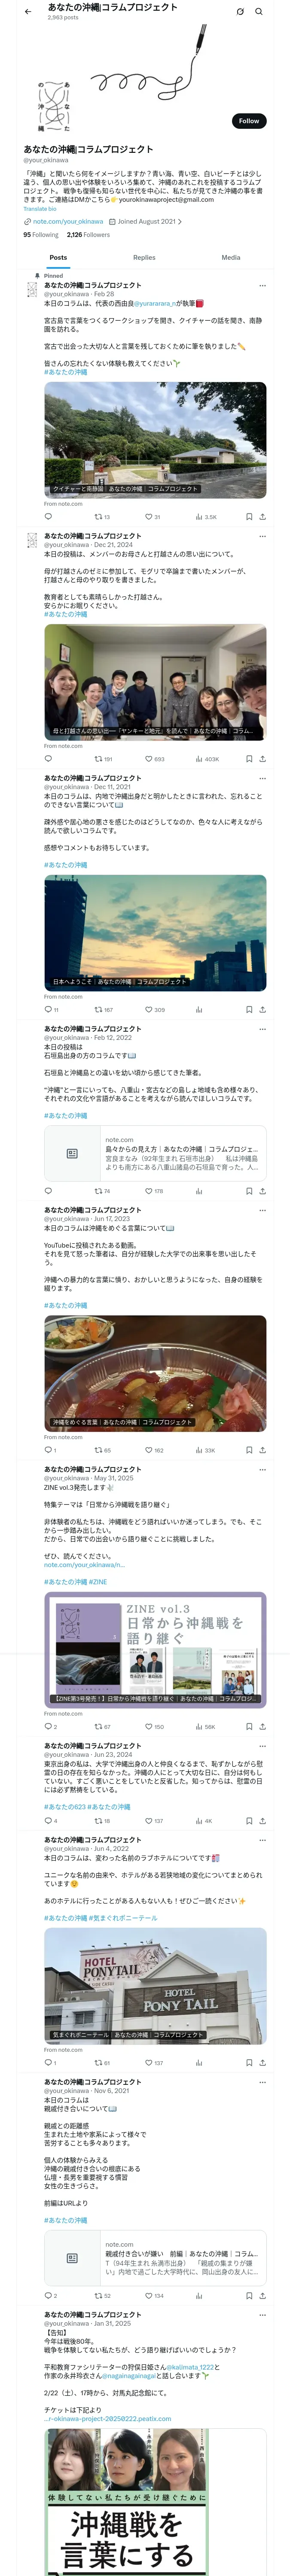View analytics of the post with 403K views
290x2576 pixels.
tap(208, 759)
